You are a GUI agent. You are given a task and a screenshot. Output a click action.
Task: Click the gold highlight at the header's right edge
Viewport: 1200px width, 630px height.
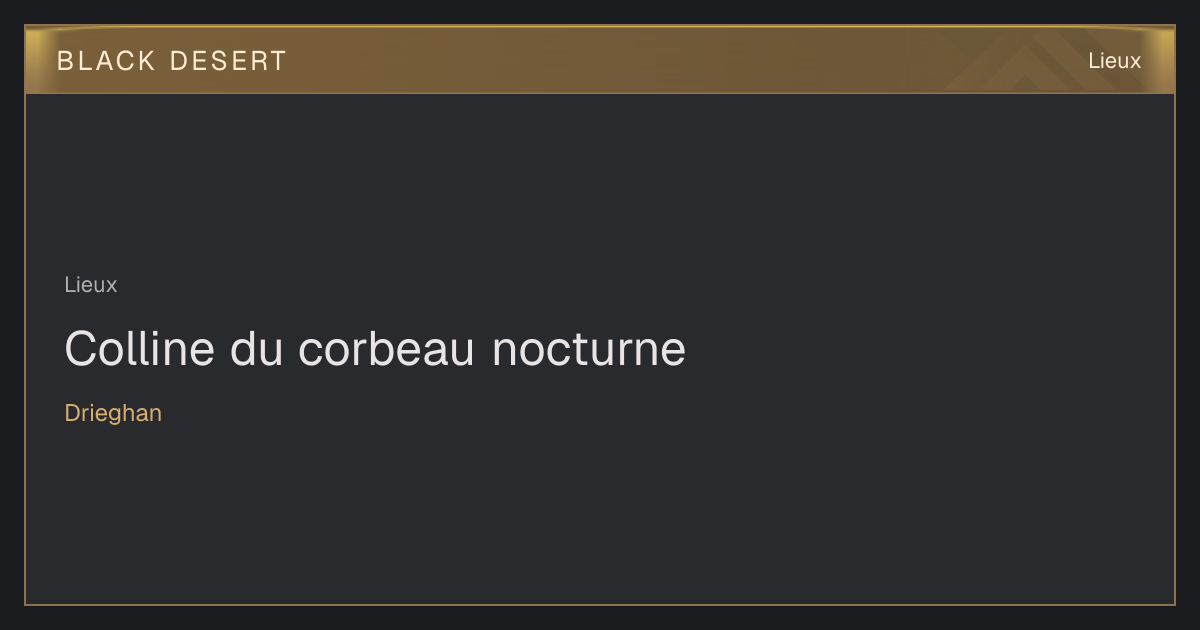(1165, 60)
